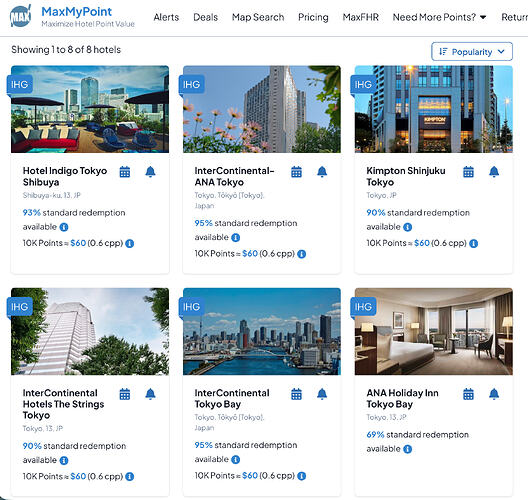Open the Popularity sort dropdown
Image resolution: width=528 pixels, height=500 pixels.
472,52
